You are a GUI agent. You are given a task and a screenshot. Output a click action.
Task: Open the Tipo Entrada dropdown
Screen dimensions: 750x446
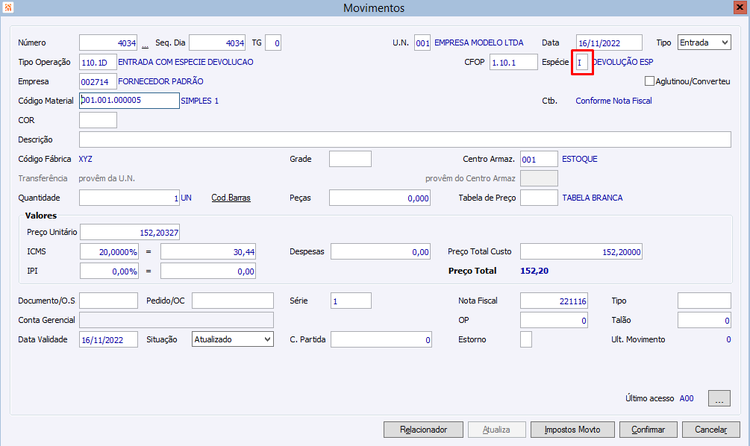click(x=704, y=43)
